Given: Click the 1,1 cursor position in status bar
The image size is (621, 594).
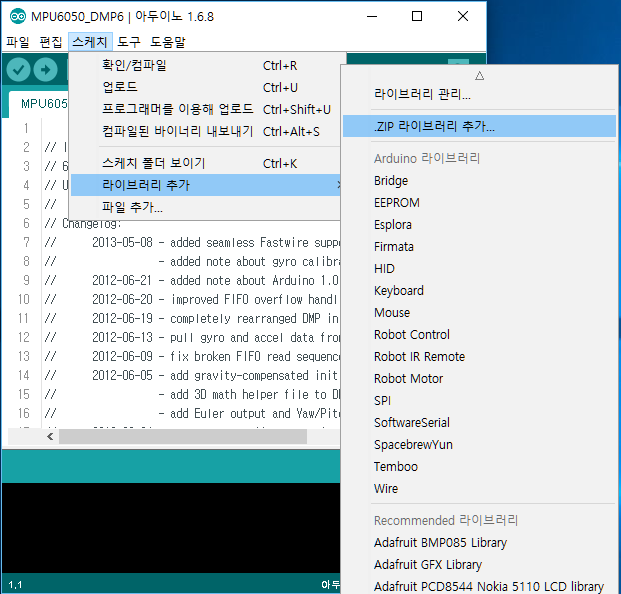Looking at the screenshot, I should [15, 585].
